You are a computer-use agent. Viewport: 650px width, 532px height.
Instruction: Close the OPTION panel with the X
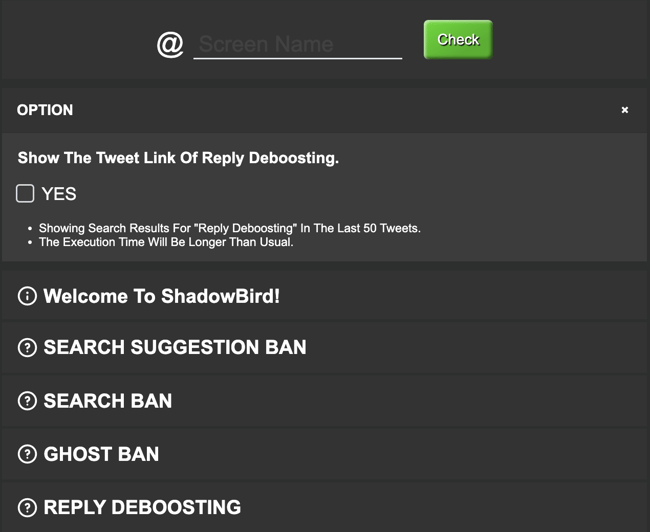pos(625,110)
